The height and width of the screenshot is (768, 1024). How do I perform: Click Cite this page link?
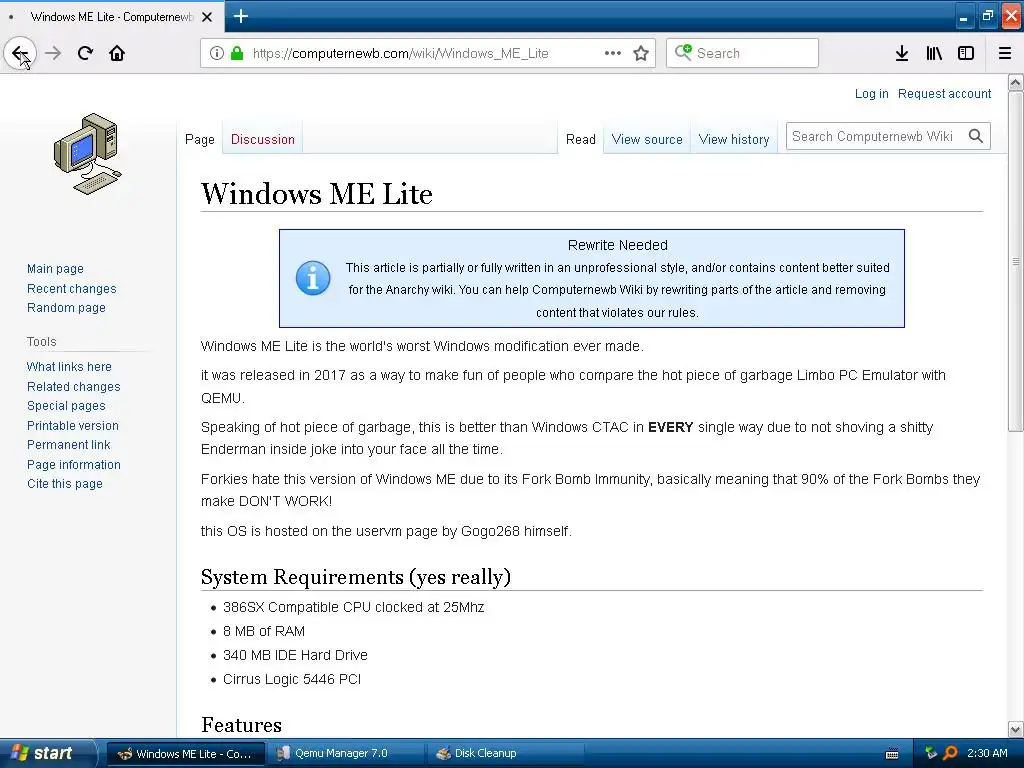(x=65, y=484)
